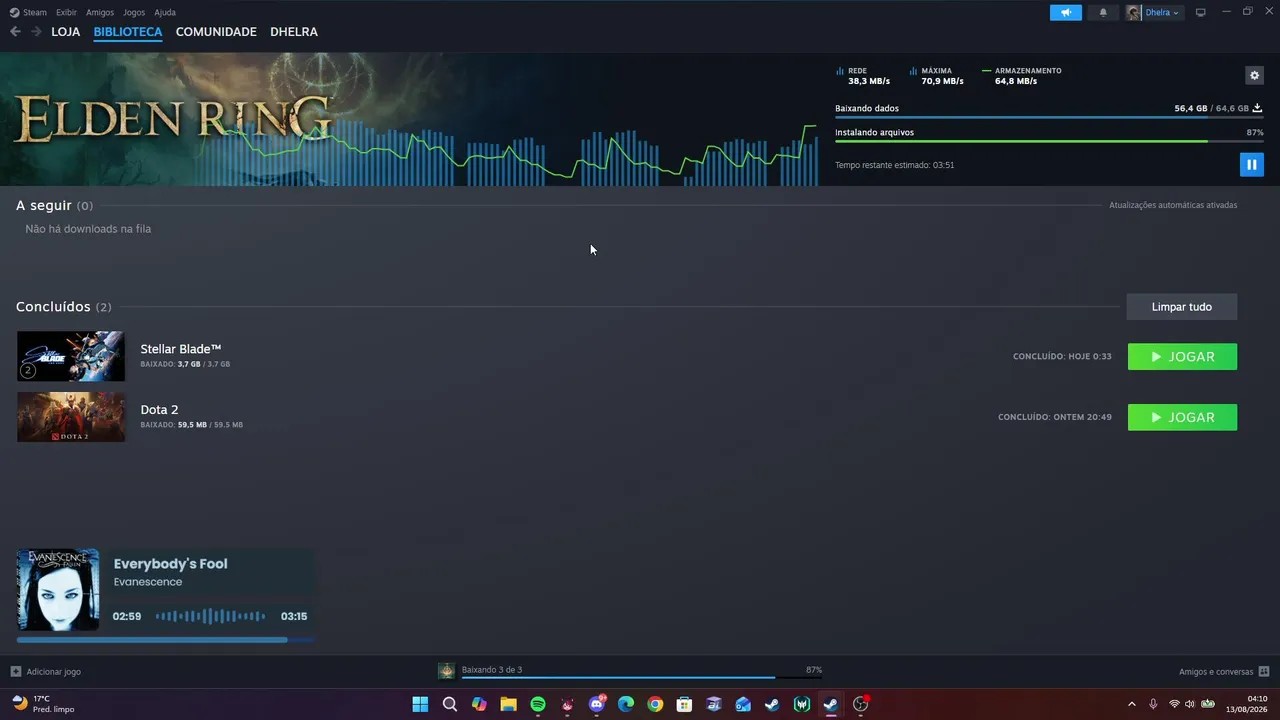Open Copilot from the taskbar

pyautogui.click(x=479, y=704)
